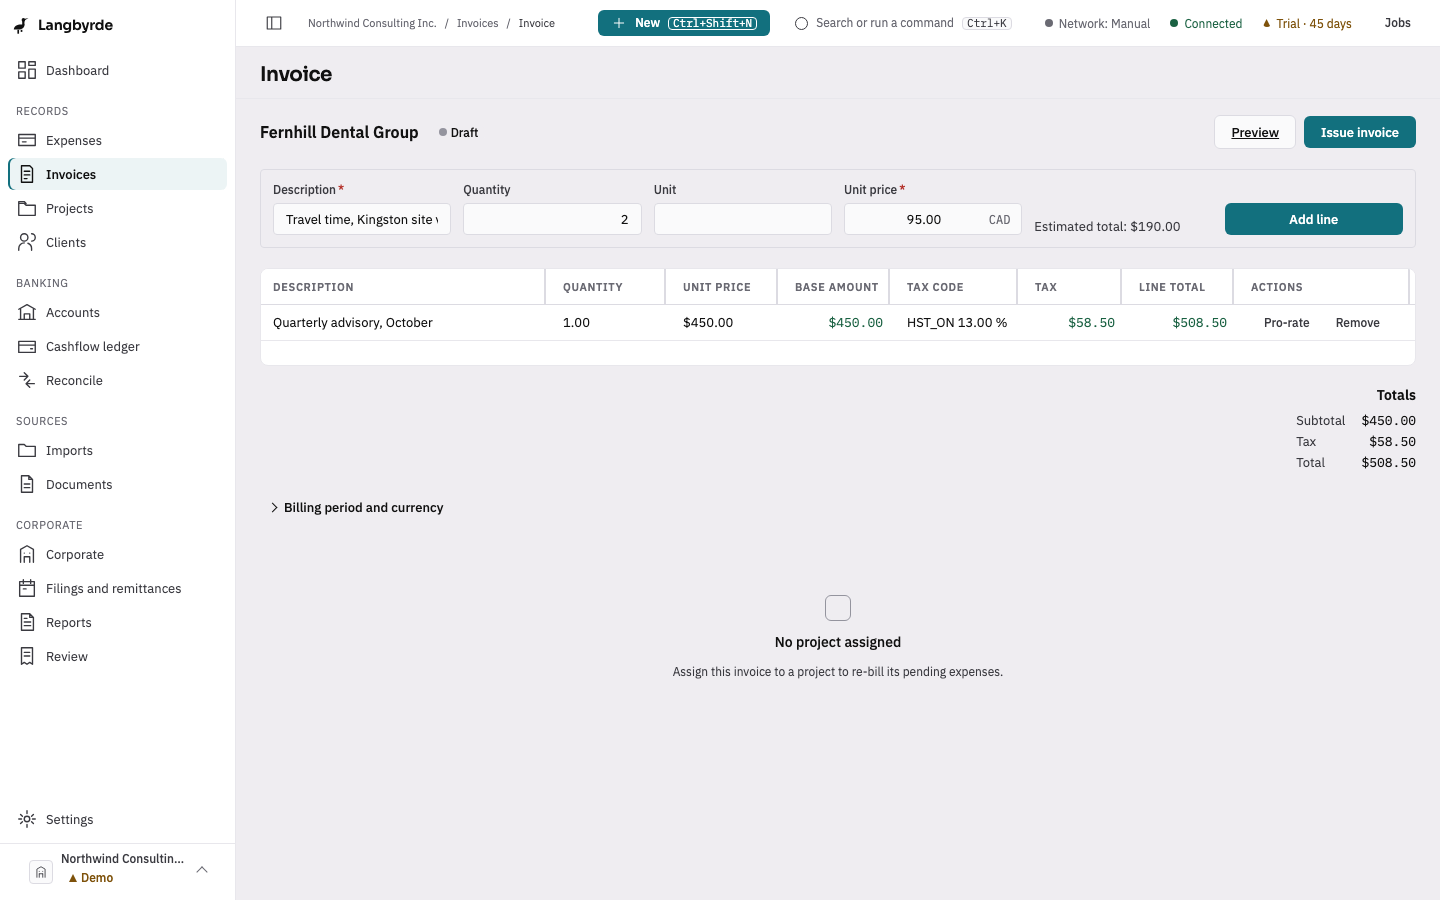Click the Unit input field

(x=743, y=219)
